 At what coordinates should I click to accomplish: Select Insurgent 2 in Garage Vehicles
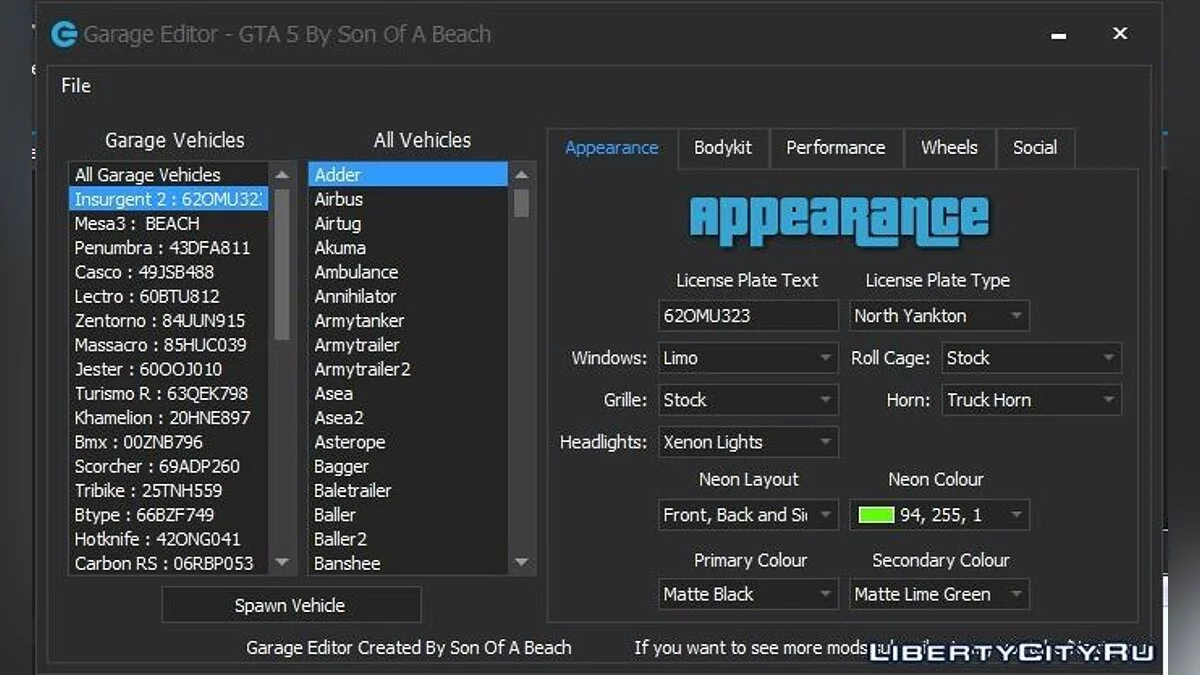[x=168, y=199]
